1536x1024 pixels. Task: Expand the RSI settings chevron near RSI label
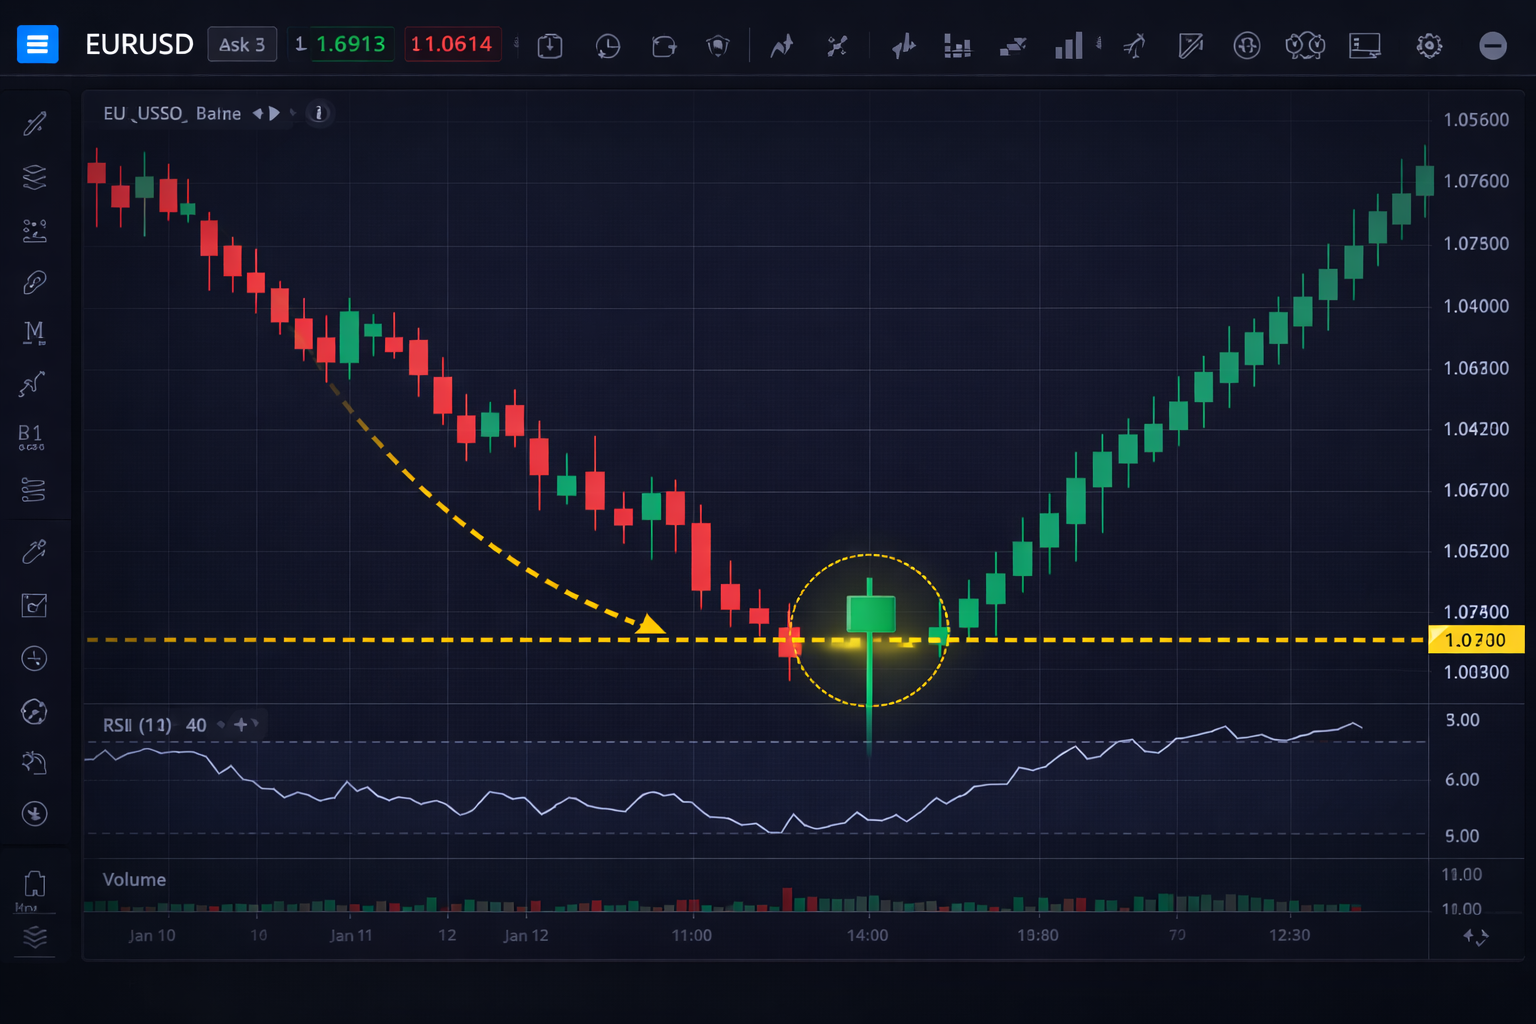(255, 724)
